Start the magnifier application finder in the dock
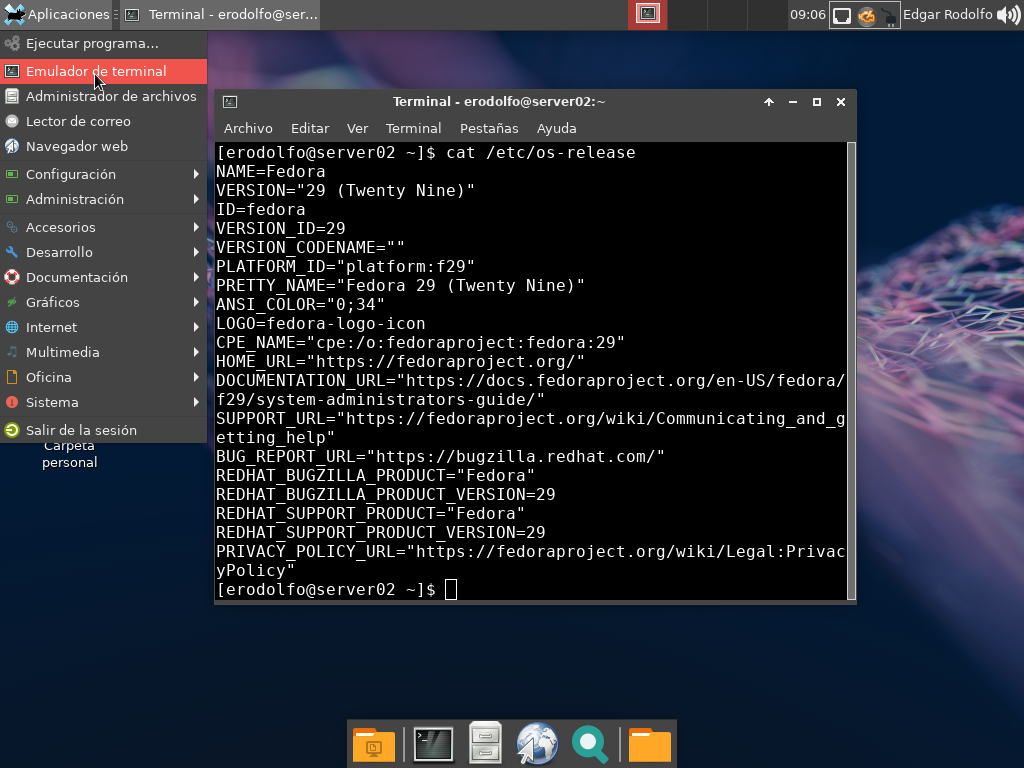Viewport: 1024px width, 768px height. [589, 744]
